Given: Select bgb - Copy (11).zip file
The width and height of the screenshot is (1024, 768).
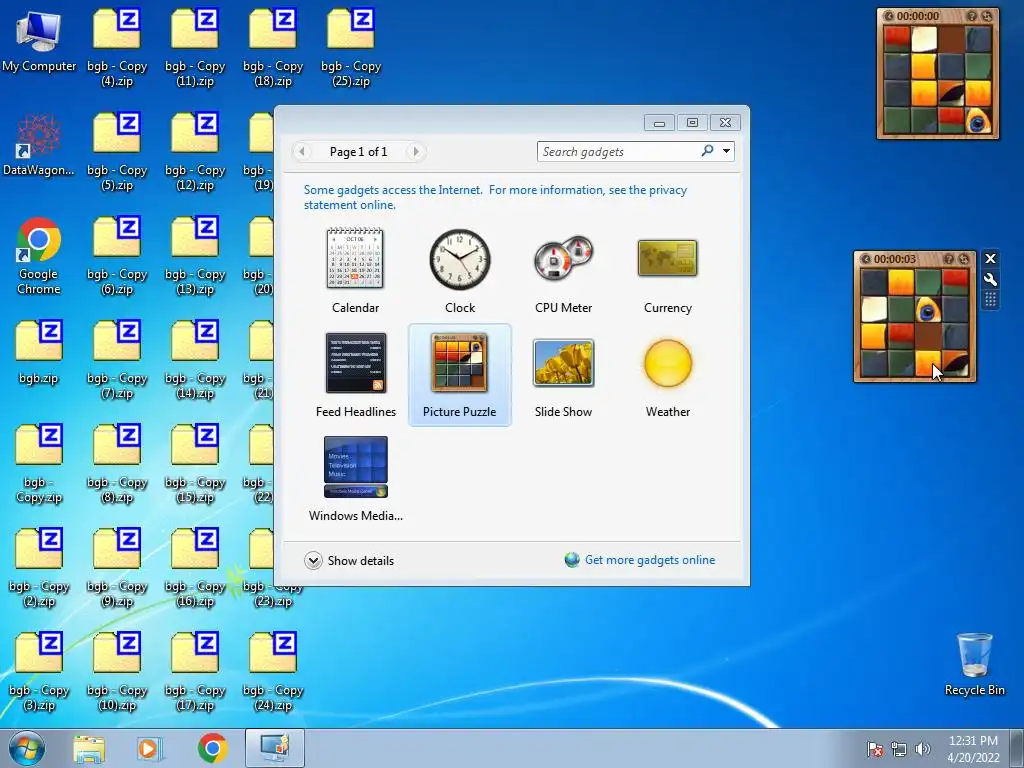Looking at the screenshot, I should point(195,48).
